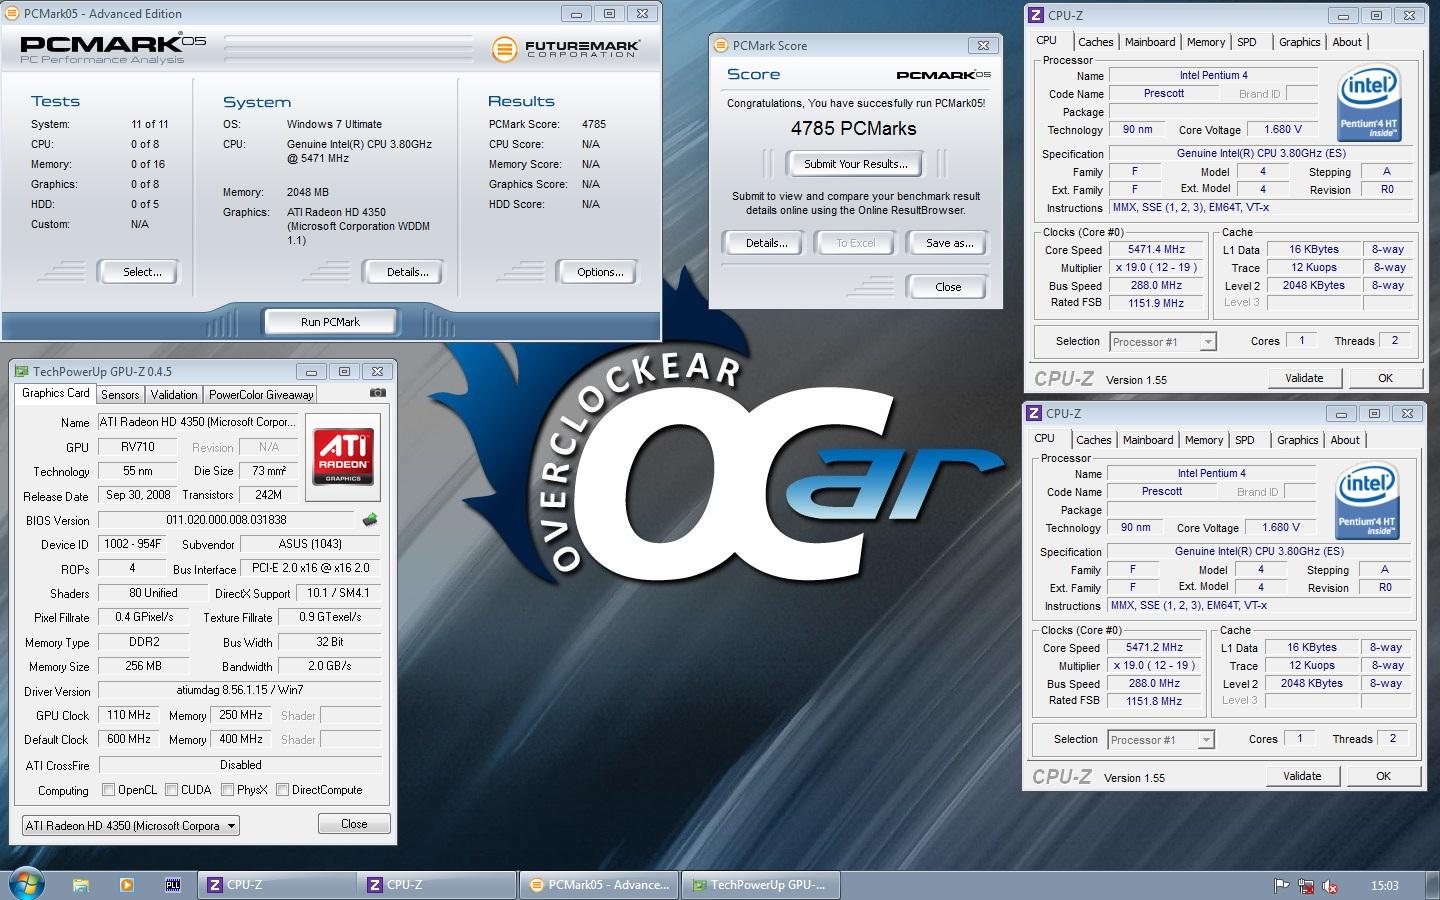Click the Driver Version value in GPU-Z
This screenshot has width=1440, height=900.
[240, 691]
